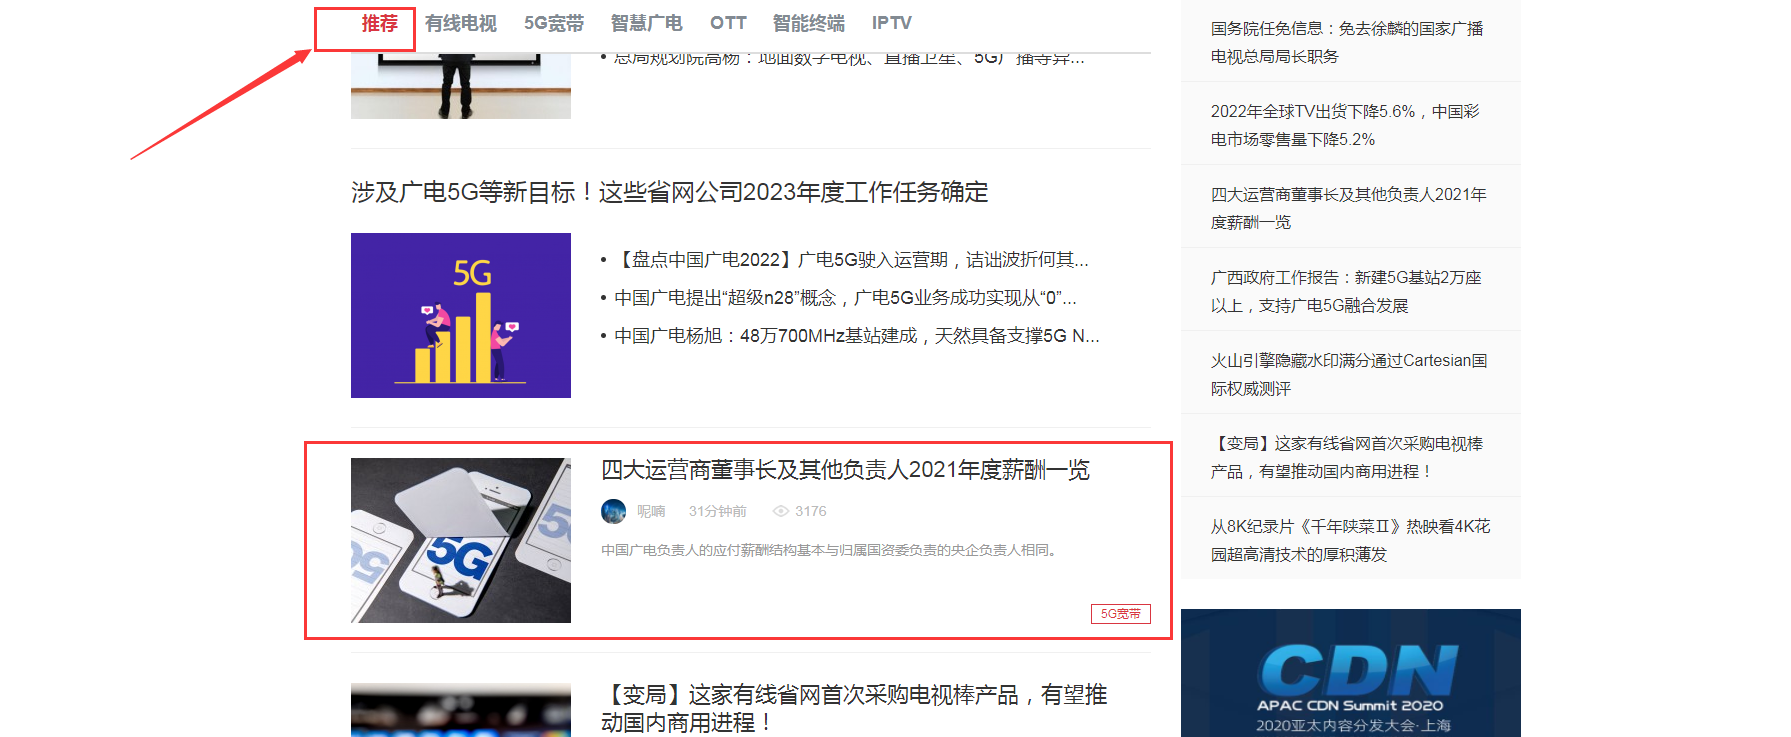Open sidebar link 2022年全球TV出货下降5.6%
Screen dimensions: 1791x737
1345,126
